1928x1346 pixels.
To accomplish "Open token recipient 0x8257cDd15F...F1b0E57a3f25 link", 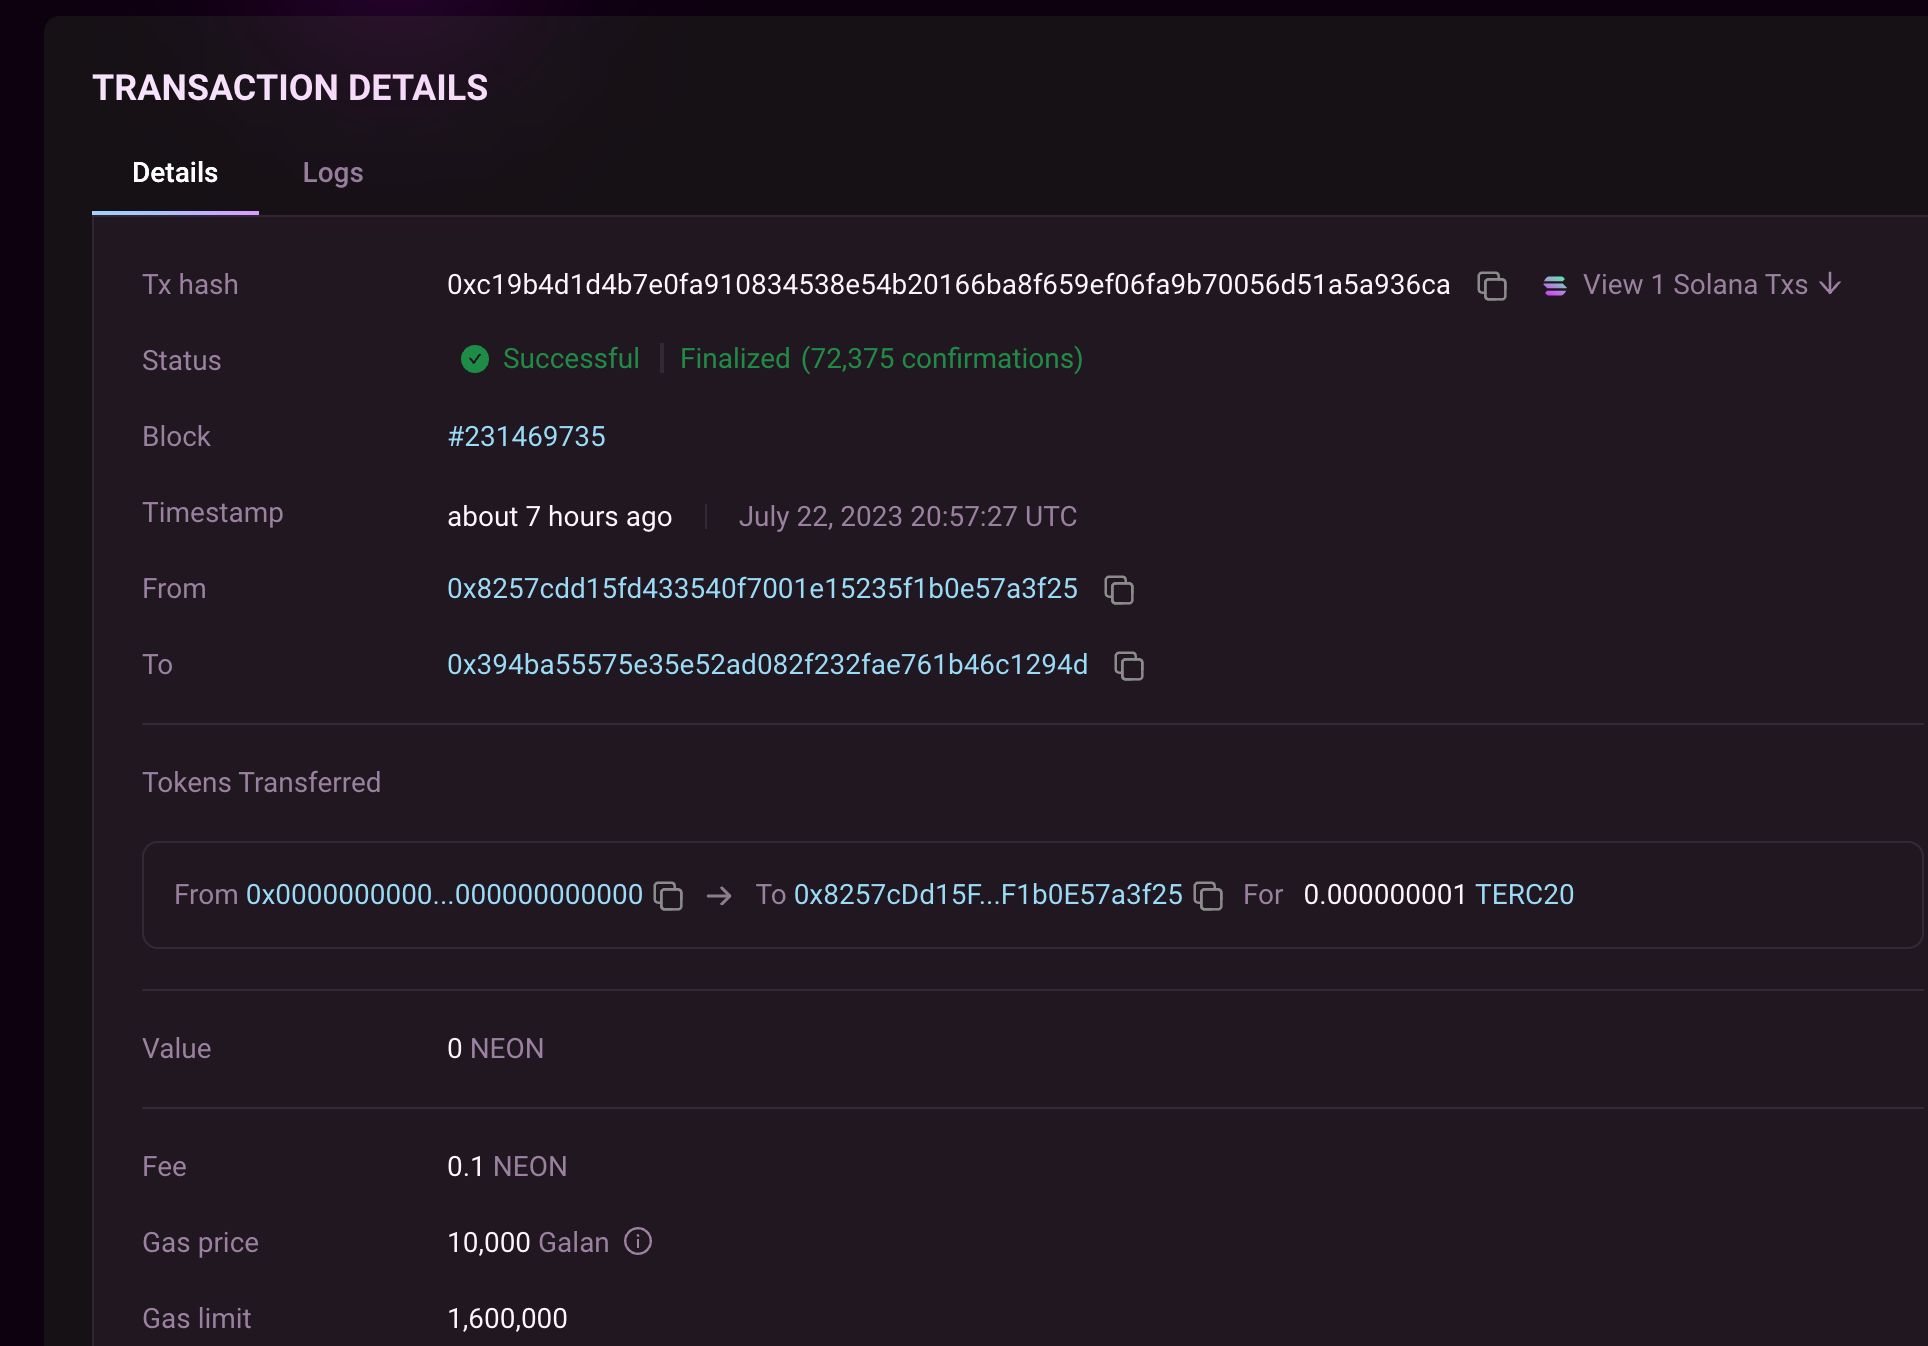I will (988, 895).
